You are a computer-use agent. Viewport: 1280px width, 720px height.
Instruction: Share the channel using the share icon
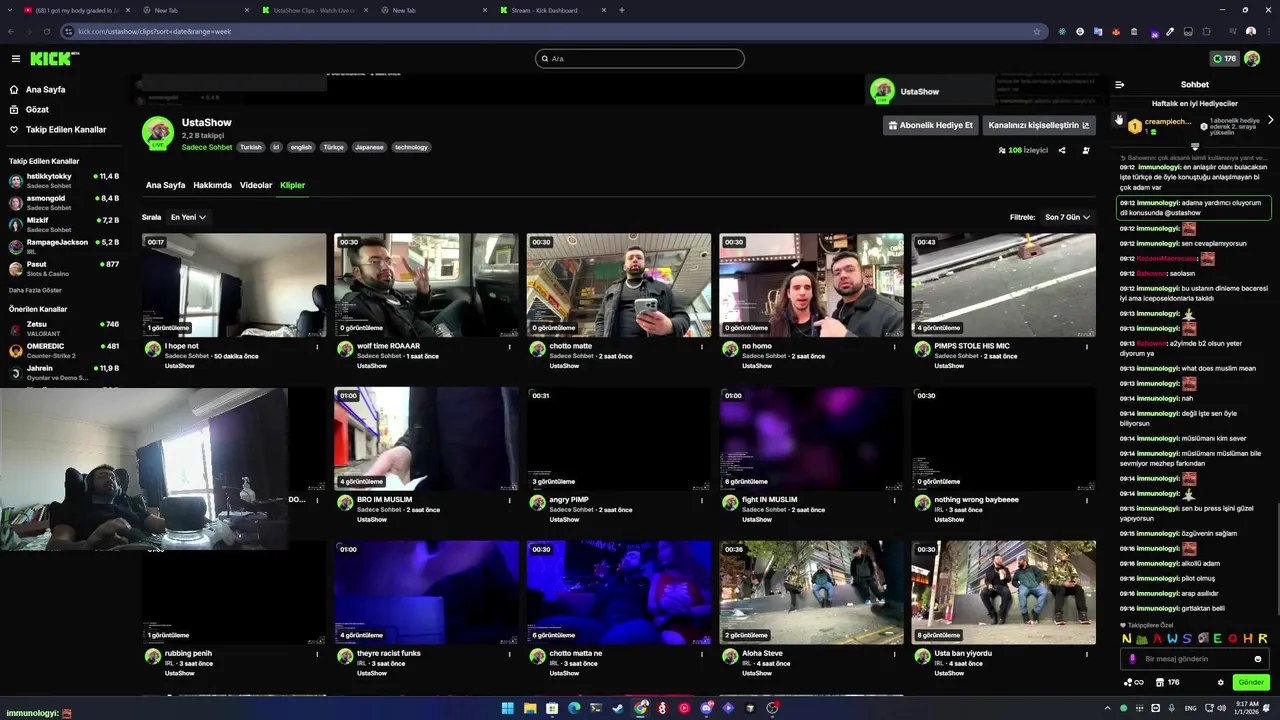pos(1062,150)
